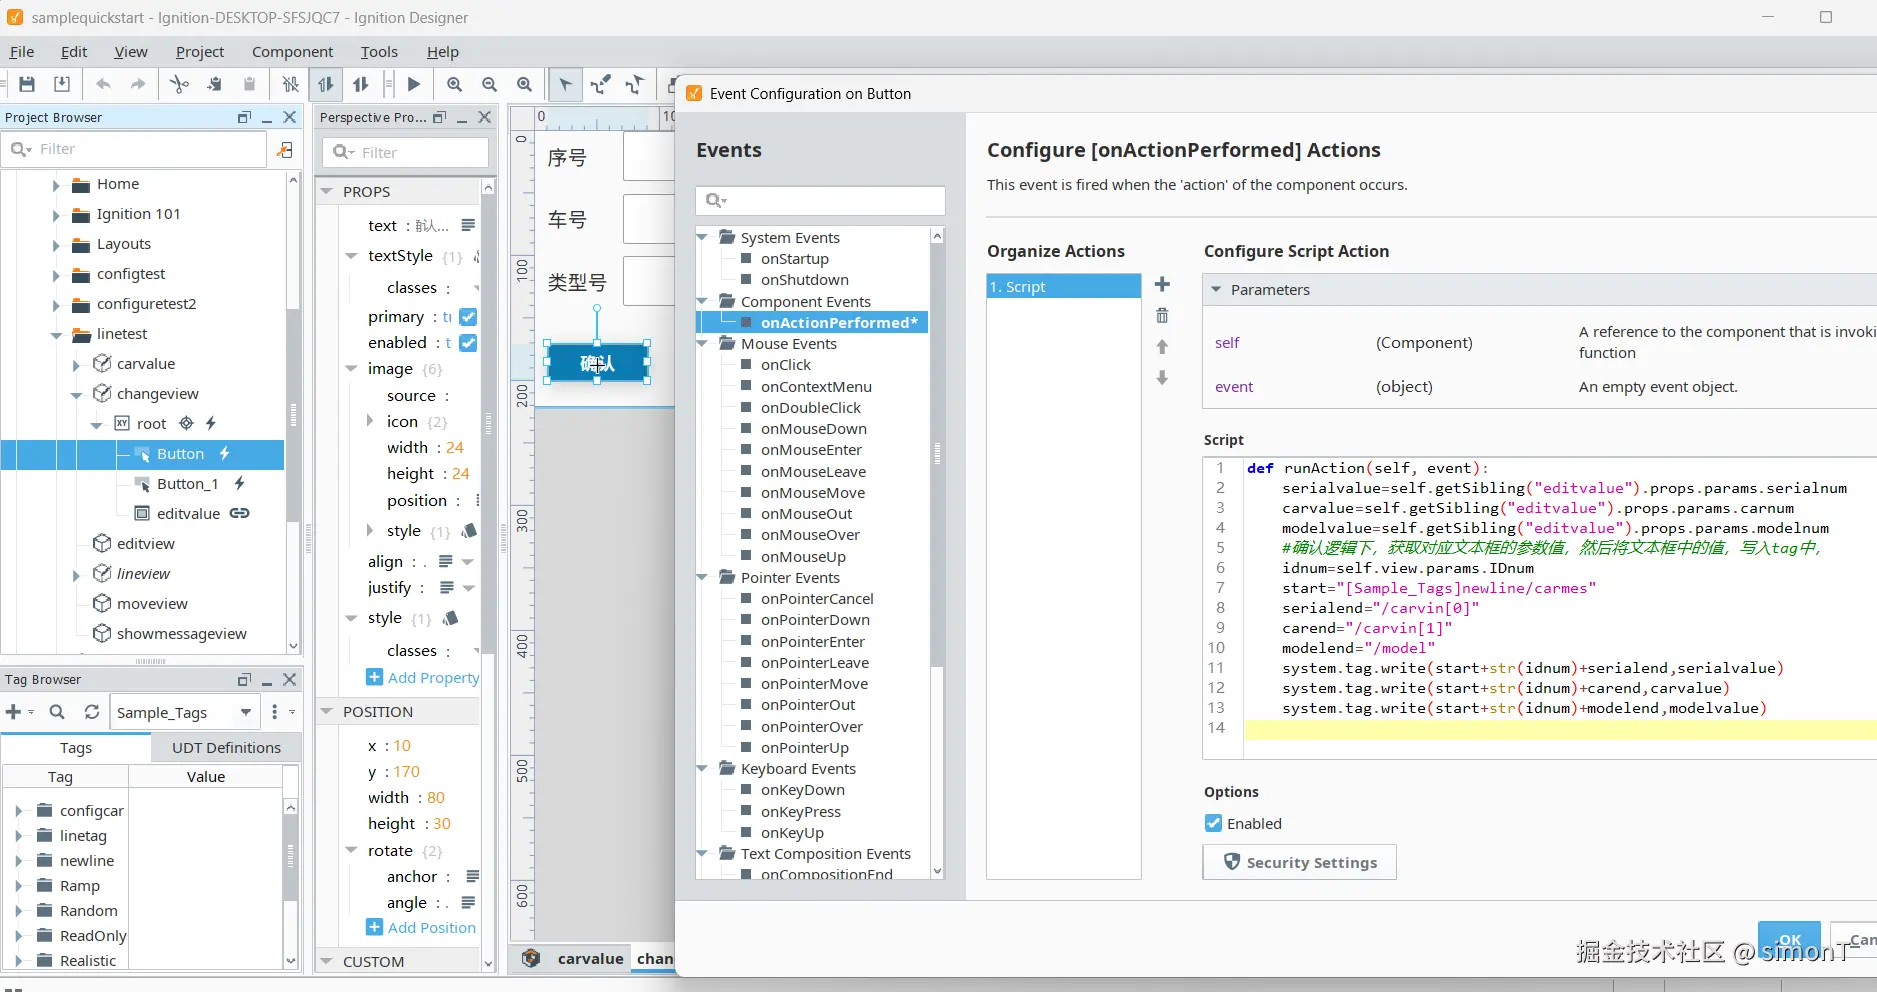Switch to the UDT Definitions tab
Screen dimensions: 1877x992
point(226,748)
